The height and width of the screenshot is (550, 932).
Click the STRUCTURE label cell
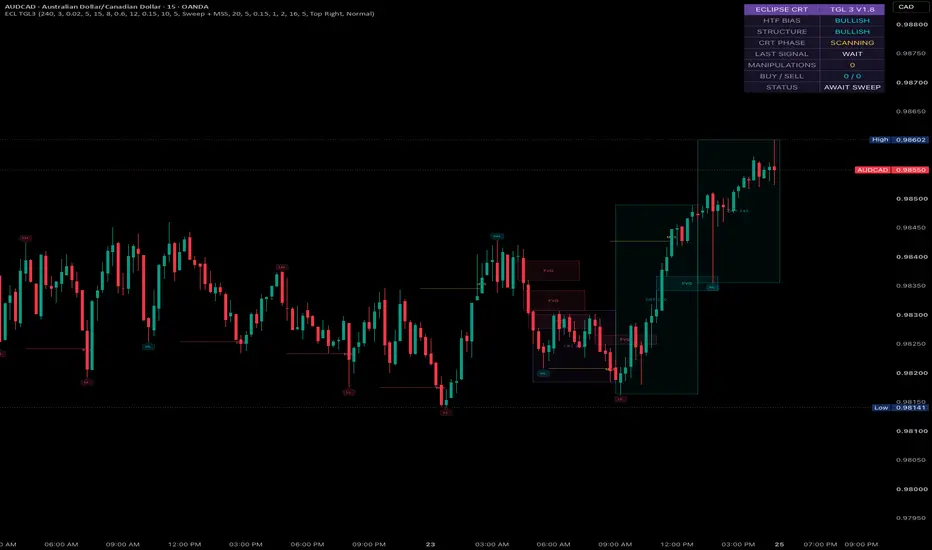pyautogui.click(x=781, y=32)
